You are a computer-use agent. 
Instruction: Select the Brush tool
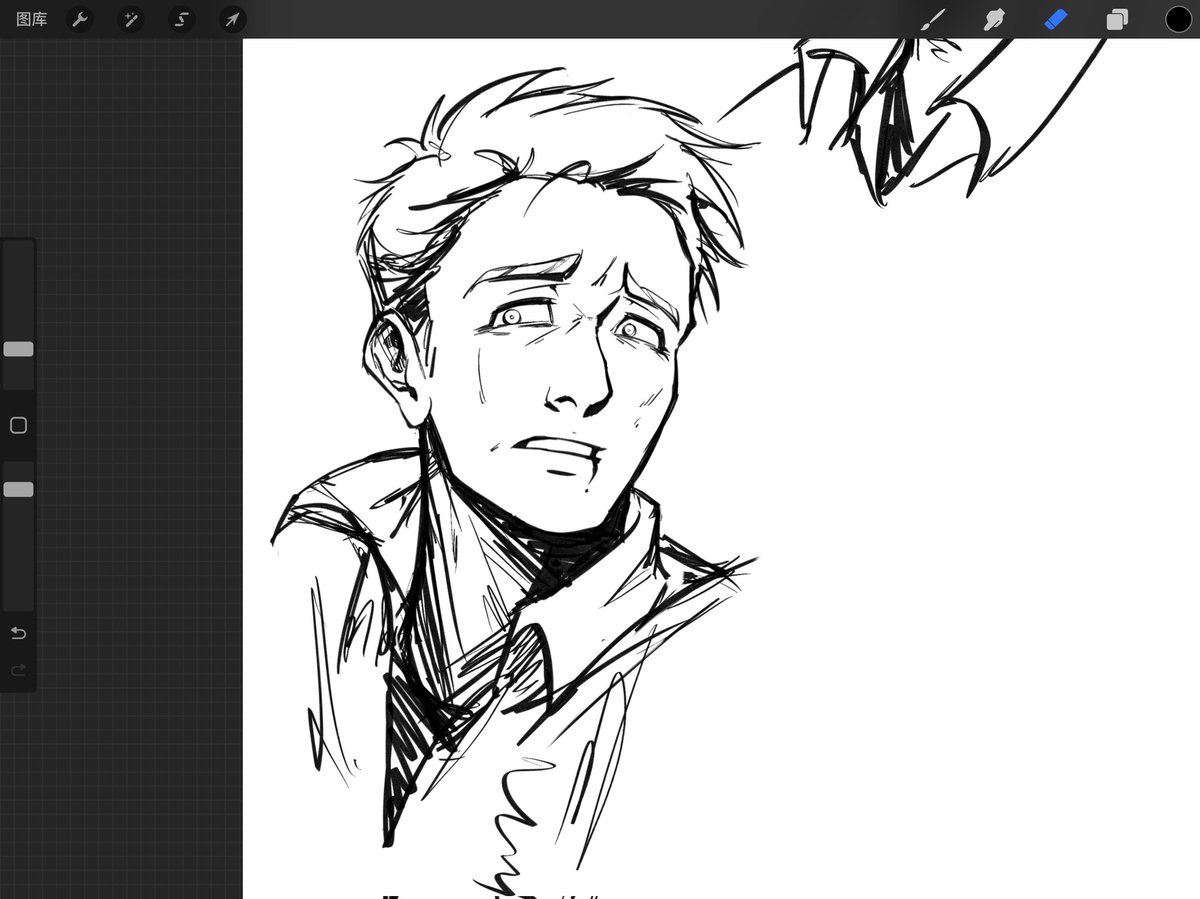tap(932, 19)
